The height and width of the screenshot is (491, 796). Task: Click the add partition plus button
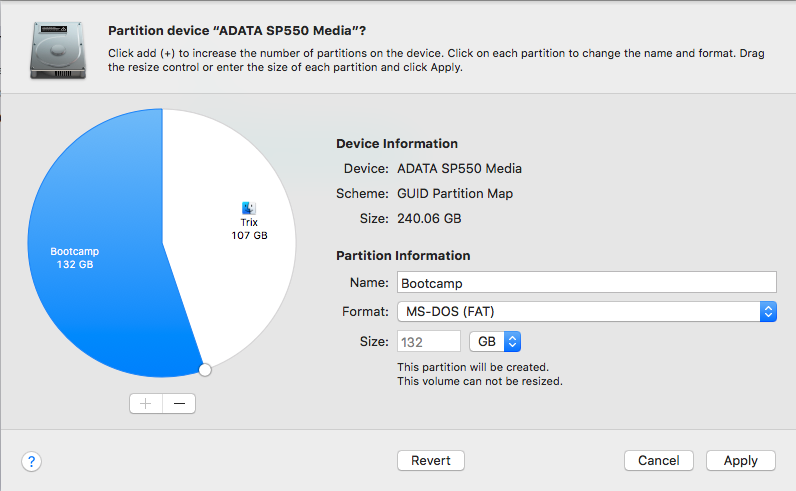[x=146, y=404]
